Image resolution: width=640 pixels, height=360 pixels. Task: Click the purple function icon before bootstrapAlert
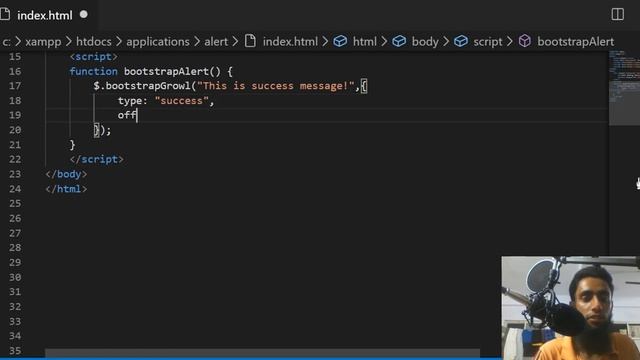coord(524,41)
